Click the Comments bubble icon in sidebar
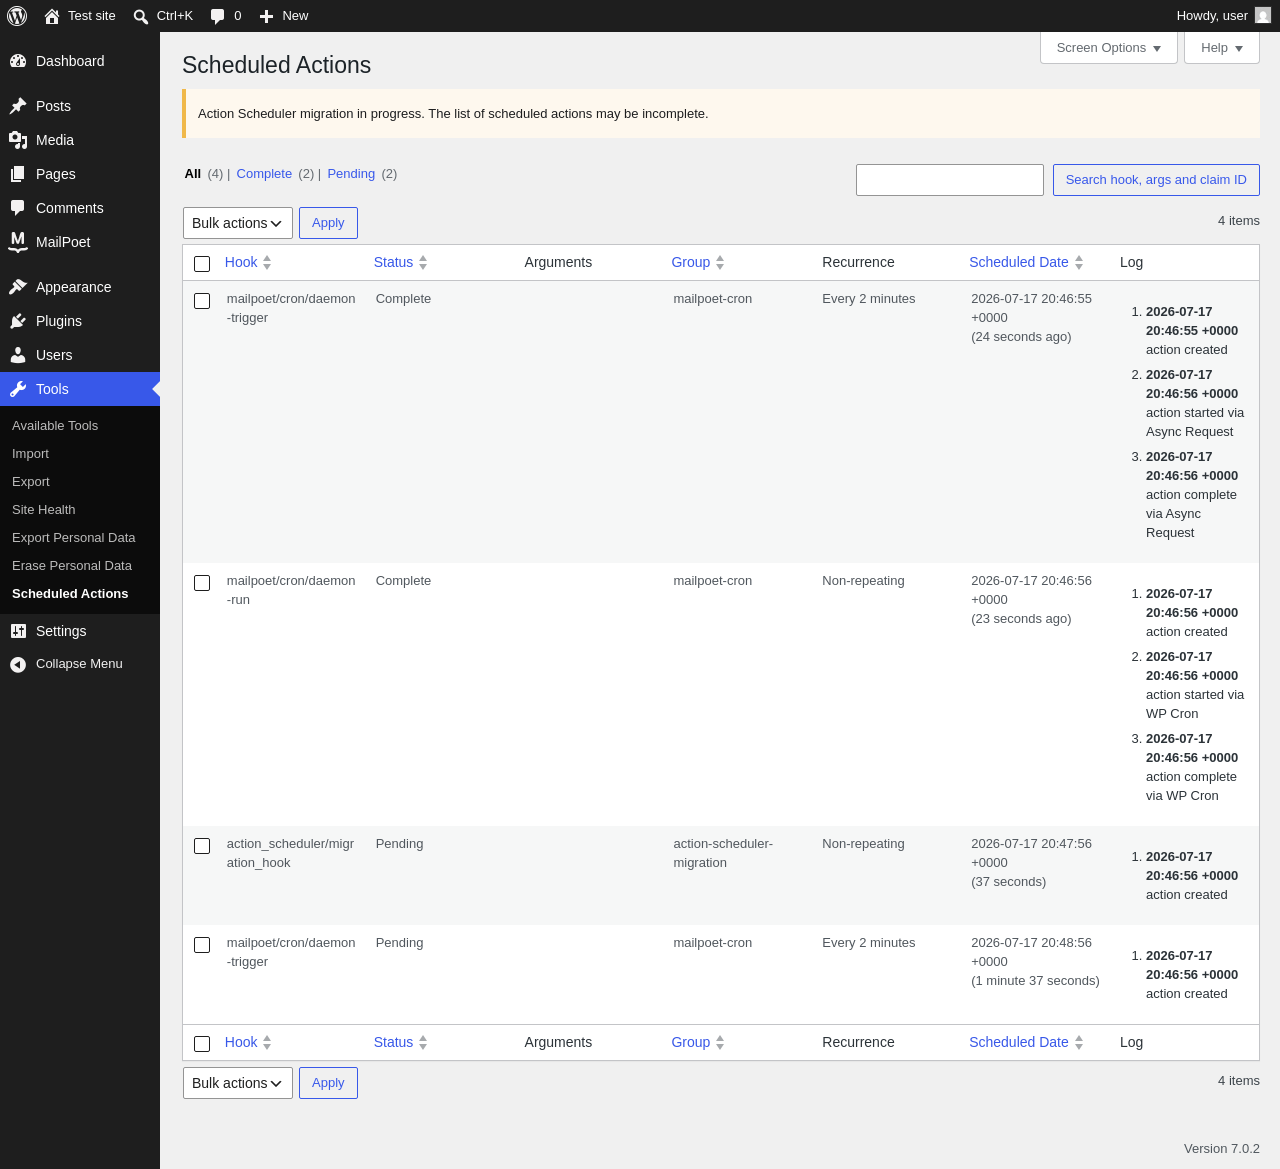The image size is (1280, 1169). 18,208
